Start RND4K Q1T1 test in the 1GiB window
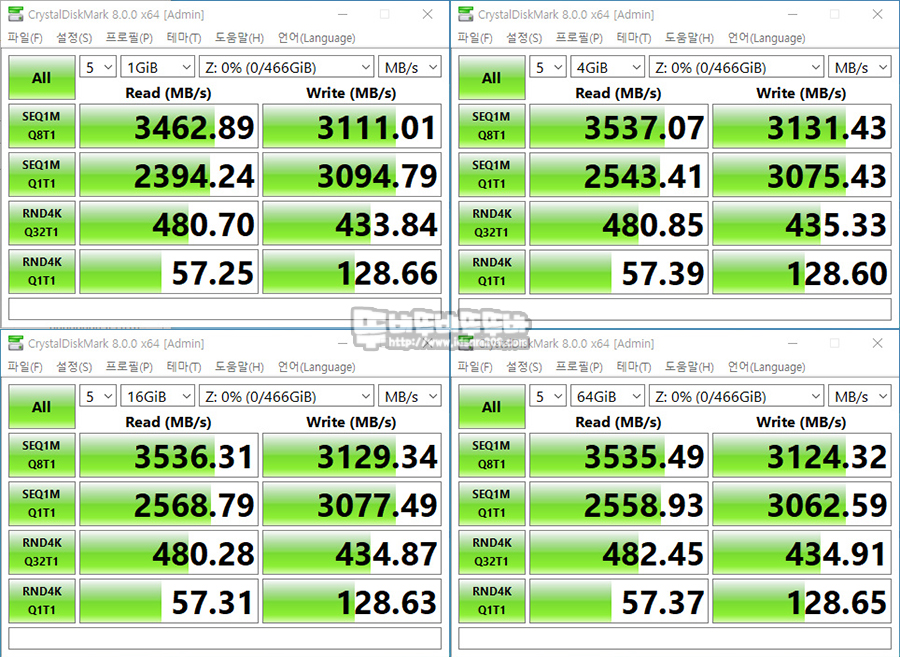The height and width of the screenshot is (657, 900). tap(42, 271)
